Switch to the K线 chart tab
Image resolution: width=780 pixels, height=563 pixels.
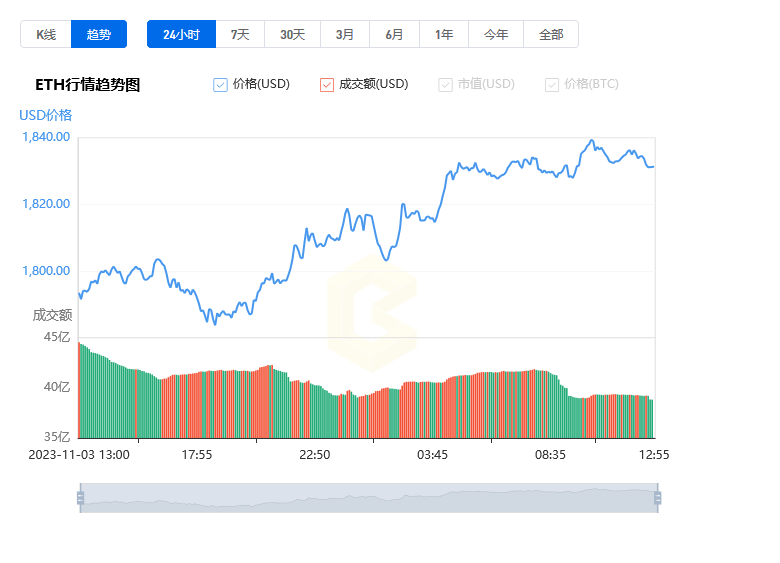click(x=46, y=34)
